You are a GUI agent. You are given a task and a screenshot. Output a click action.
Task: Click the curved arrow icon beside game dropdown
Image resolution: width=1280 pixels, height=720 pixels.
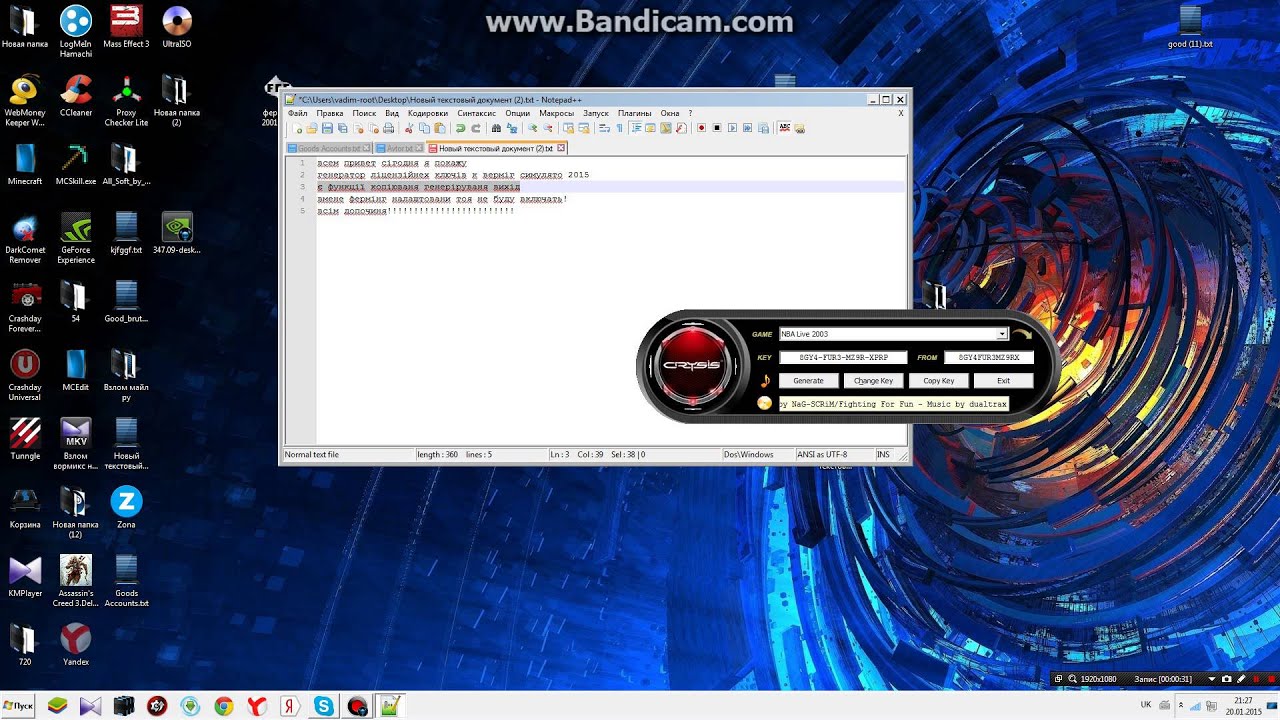tap(1022, 334)
